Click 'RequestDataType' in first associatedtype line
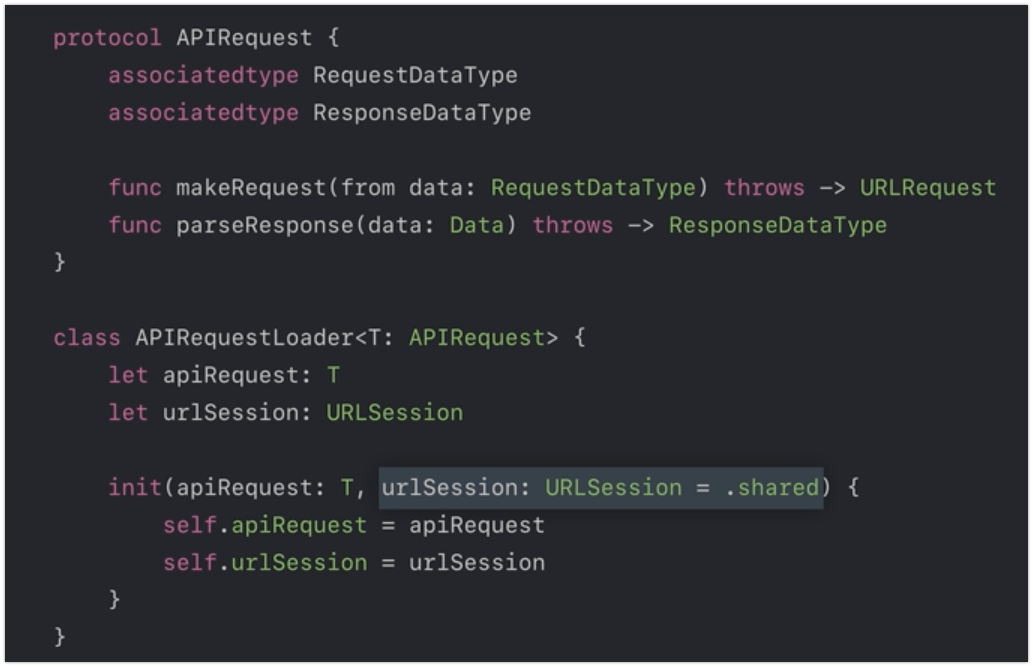The image size is (1033, 667). click(x=415, y=75)
